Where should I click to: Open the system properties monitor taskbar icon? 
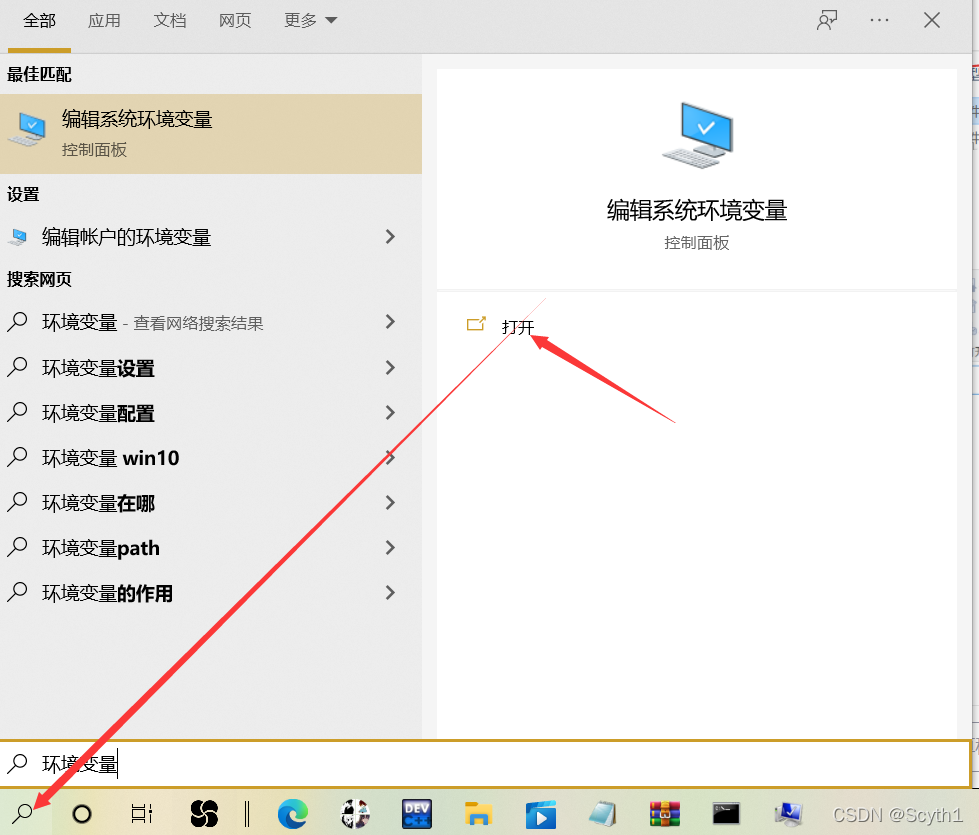[x=789, y=814]
